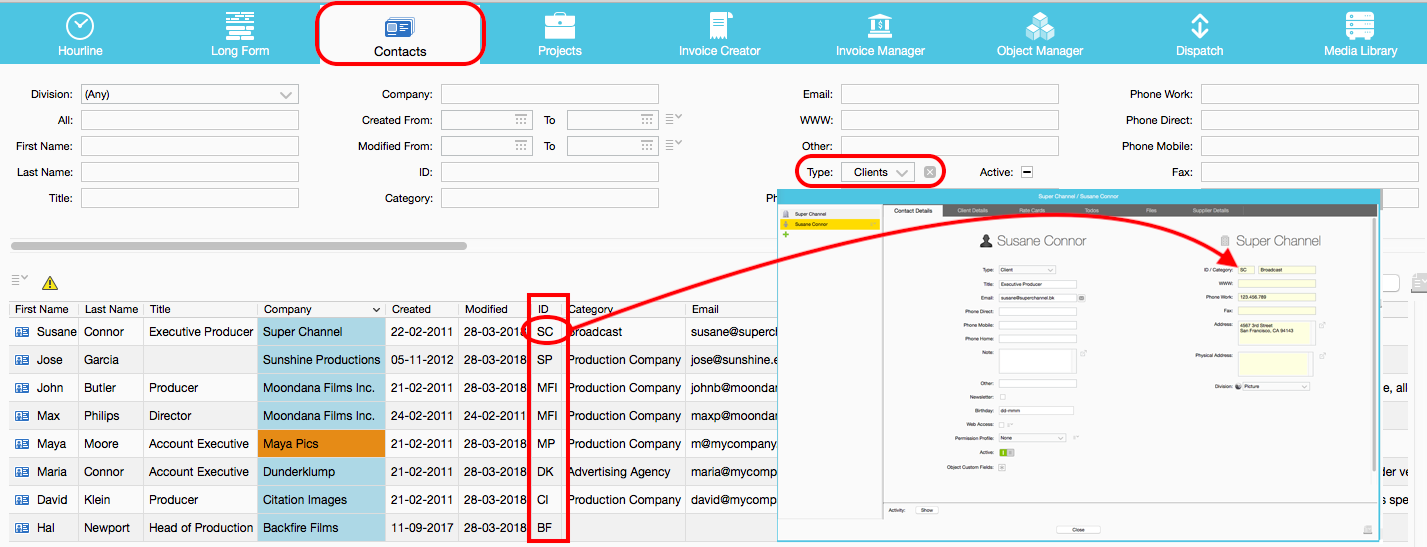
Task: Click contact card icon for John Butler
Action: pyautogui.click(x=22, y=388)
